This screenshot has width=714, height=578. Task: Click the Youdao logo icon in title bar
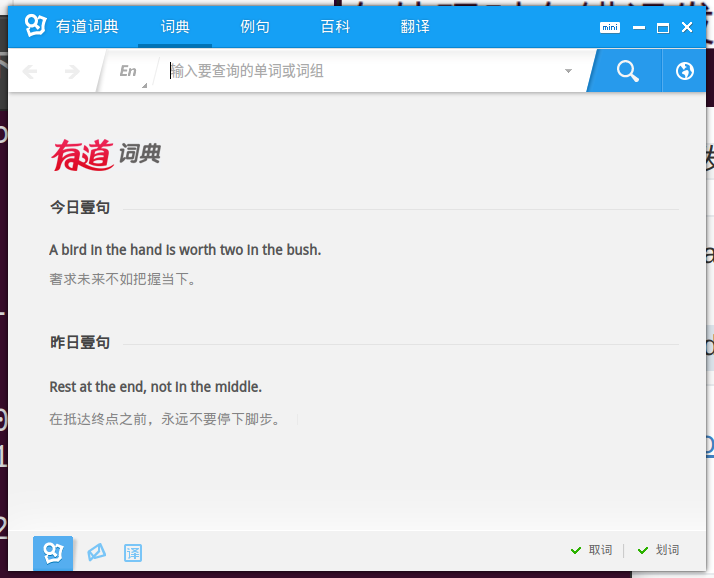36,26
